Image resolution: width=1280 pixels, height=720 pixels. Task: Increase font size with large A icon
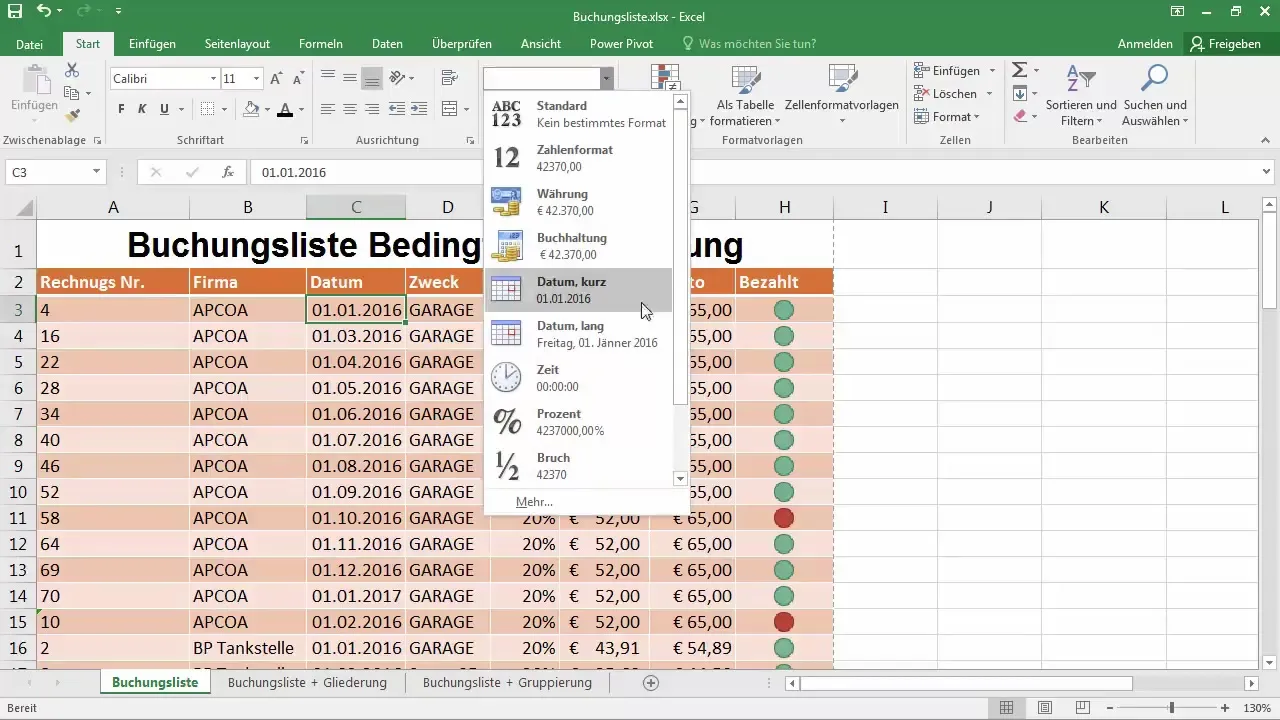(276, 78)
